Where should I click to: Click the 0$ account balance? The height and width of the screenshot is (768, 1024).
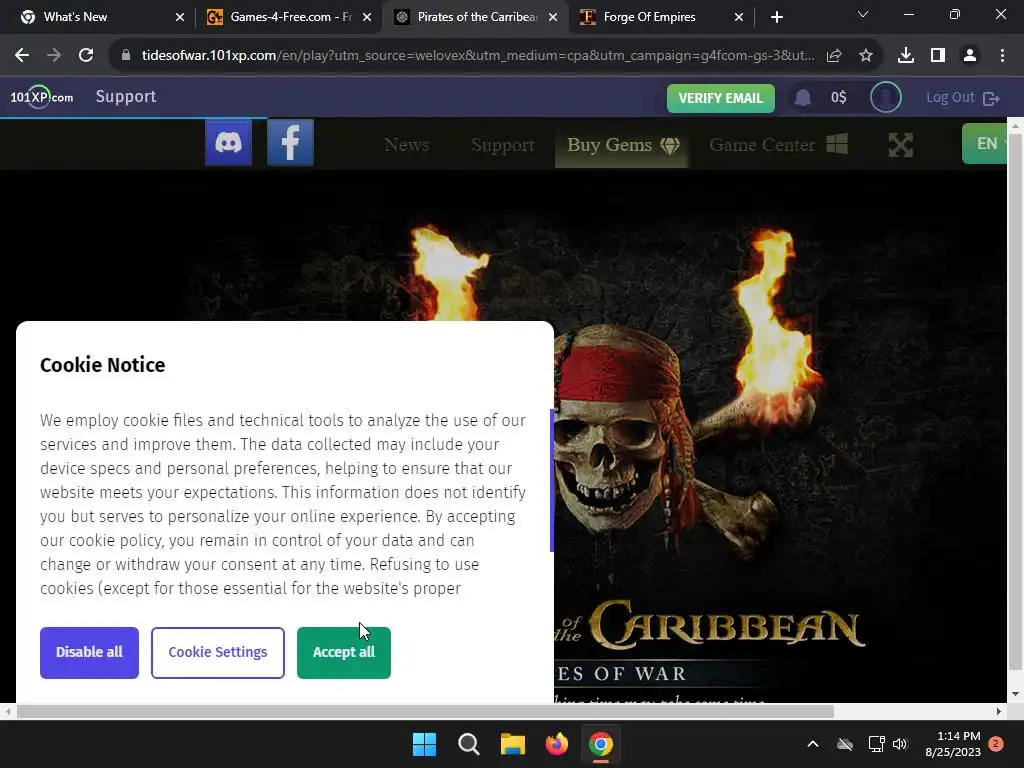[x=839, y=98]
